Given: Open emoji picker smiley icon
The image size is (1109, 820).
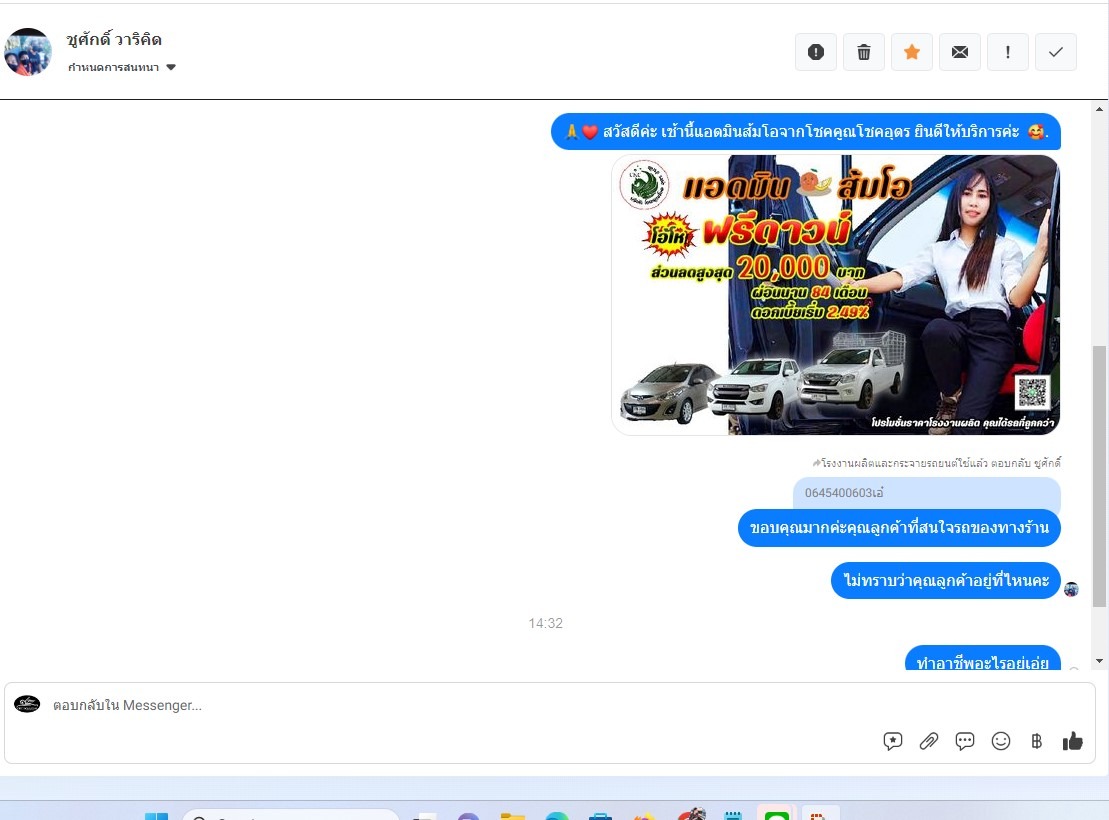Looking at the screenshot, I should pyautogui.click(x=1001, y=741).
